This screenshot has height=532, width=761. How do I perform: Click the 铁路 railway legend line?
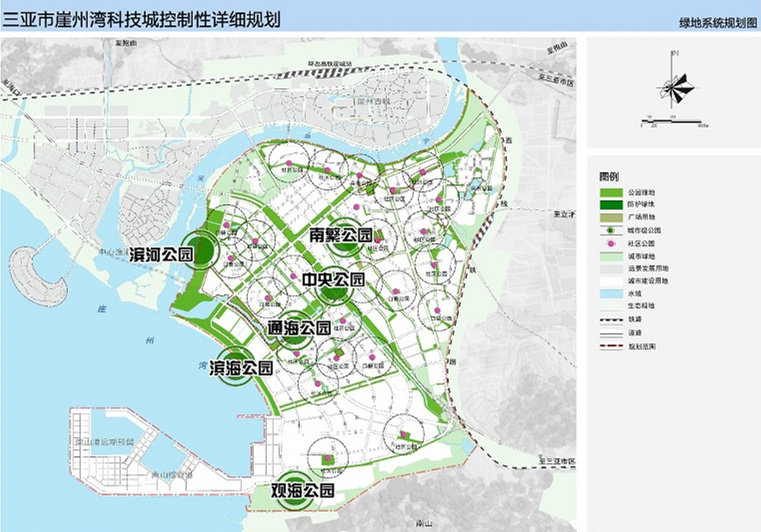(x=611, y=321)
